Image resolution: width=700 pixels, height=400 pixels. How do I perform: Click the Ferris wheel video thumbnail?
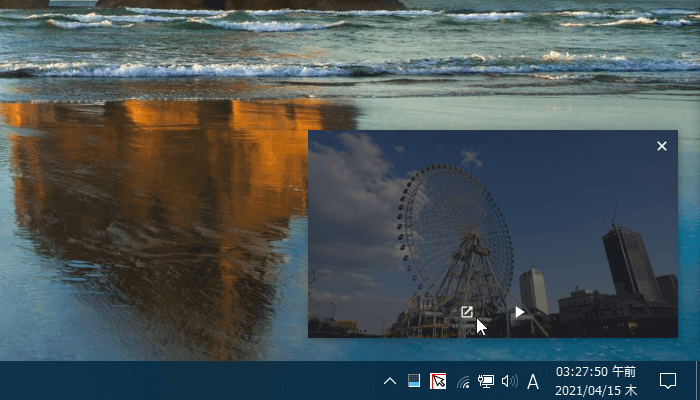click(493, 233)
